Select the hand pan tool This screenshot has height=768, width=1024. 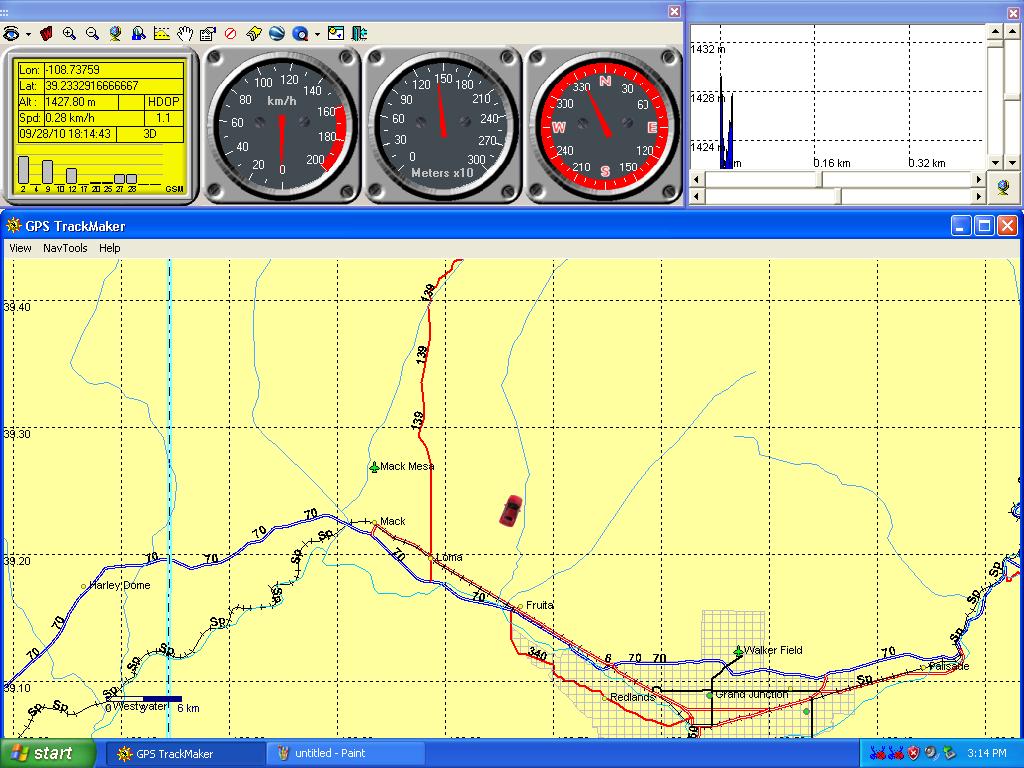[x=185, y=33]
